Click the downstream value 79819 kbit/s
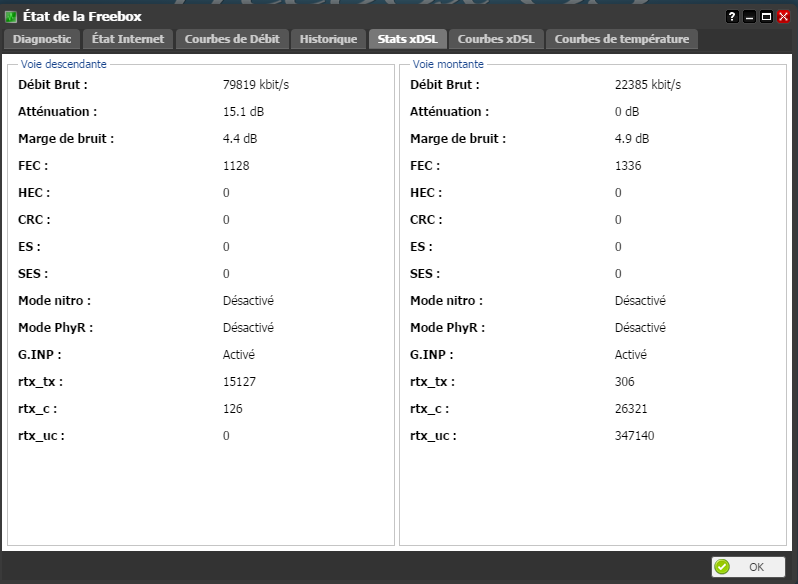This screenshot has height=584, width=798. [255, 84]
